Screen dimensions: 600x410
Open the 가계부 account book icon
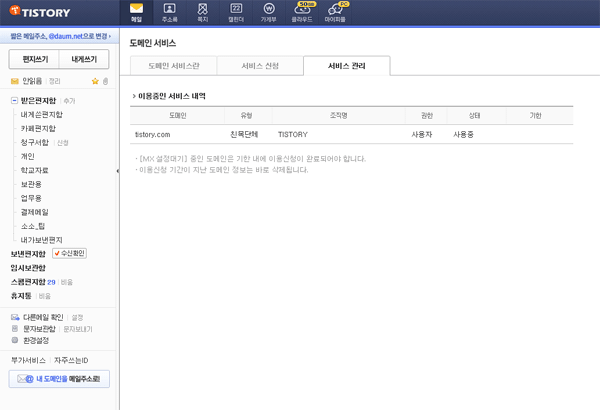click(269, 12)
